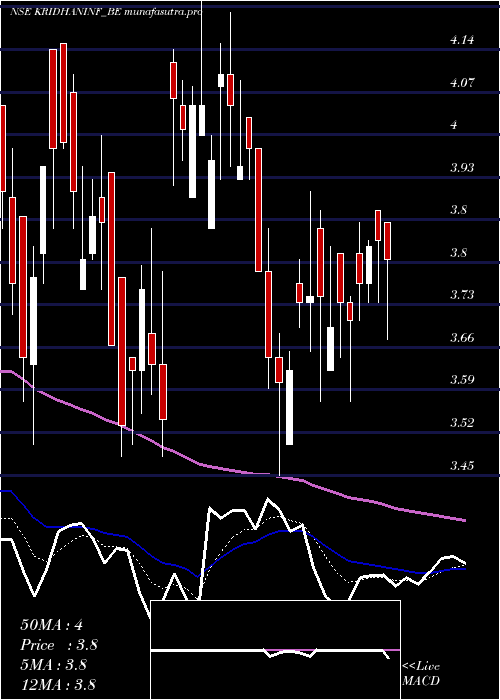Click the 3.45 price axis label

(462, 466)
